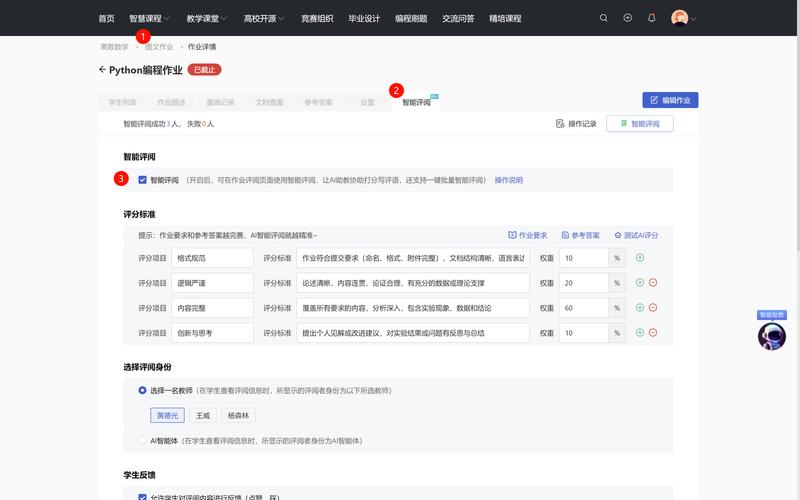The width and height of the screenshot is (800, 500).
Task: Uncheck the 智能评阅 checkbox
Action: pos(142,180)
